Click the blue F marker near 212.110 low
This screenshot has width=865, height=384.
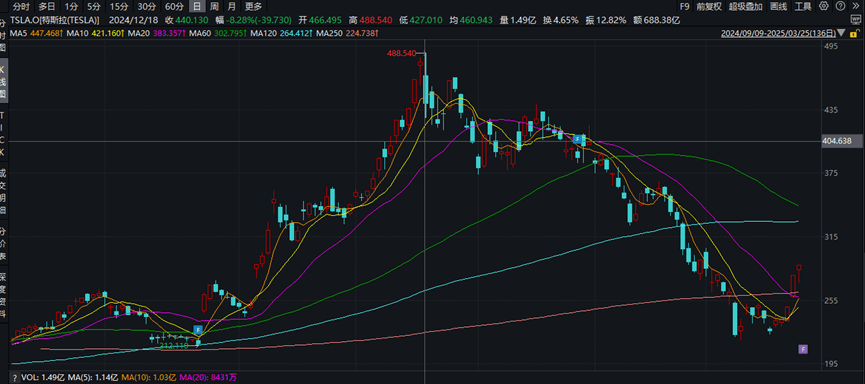tap(198, 330)
